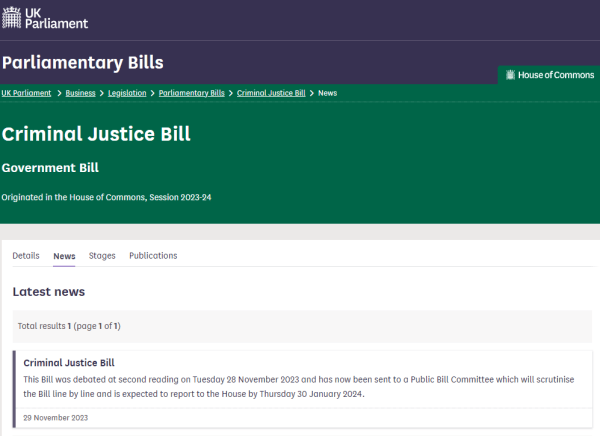Click the House of Commons portcullis icon
The width and height of the screenshot is (600, 436).
pyautogui.click(x=510, y=75)
